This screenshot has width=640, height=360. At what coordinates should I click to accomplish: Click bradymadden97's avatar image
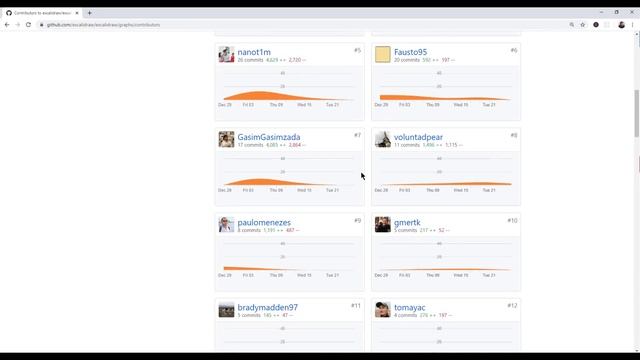(x=226, y=309)
